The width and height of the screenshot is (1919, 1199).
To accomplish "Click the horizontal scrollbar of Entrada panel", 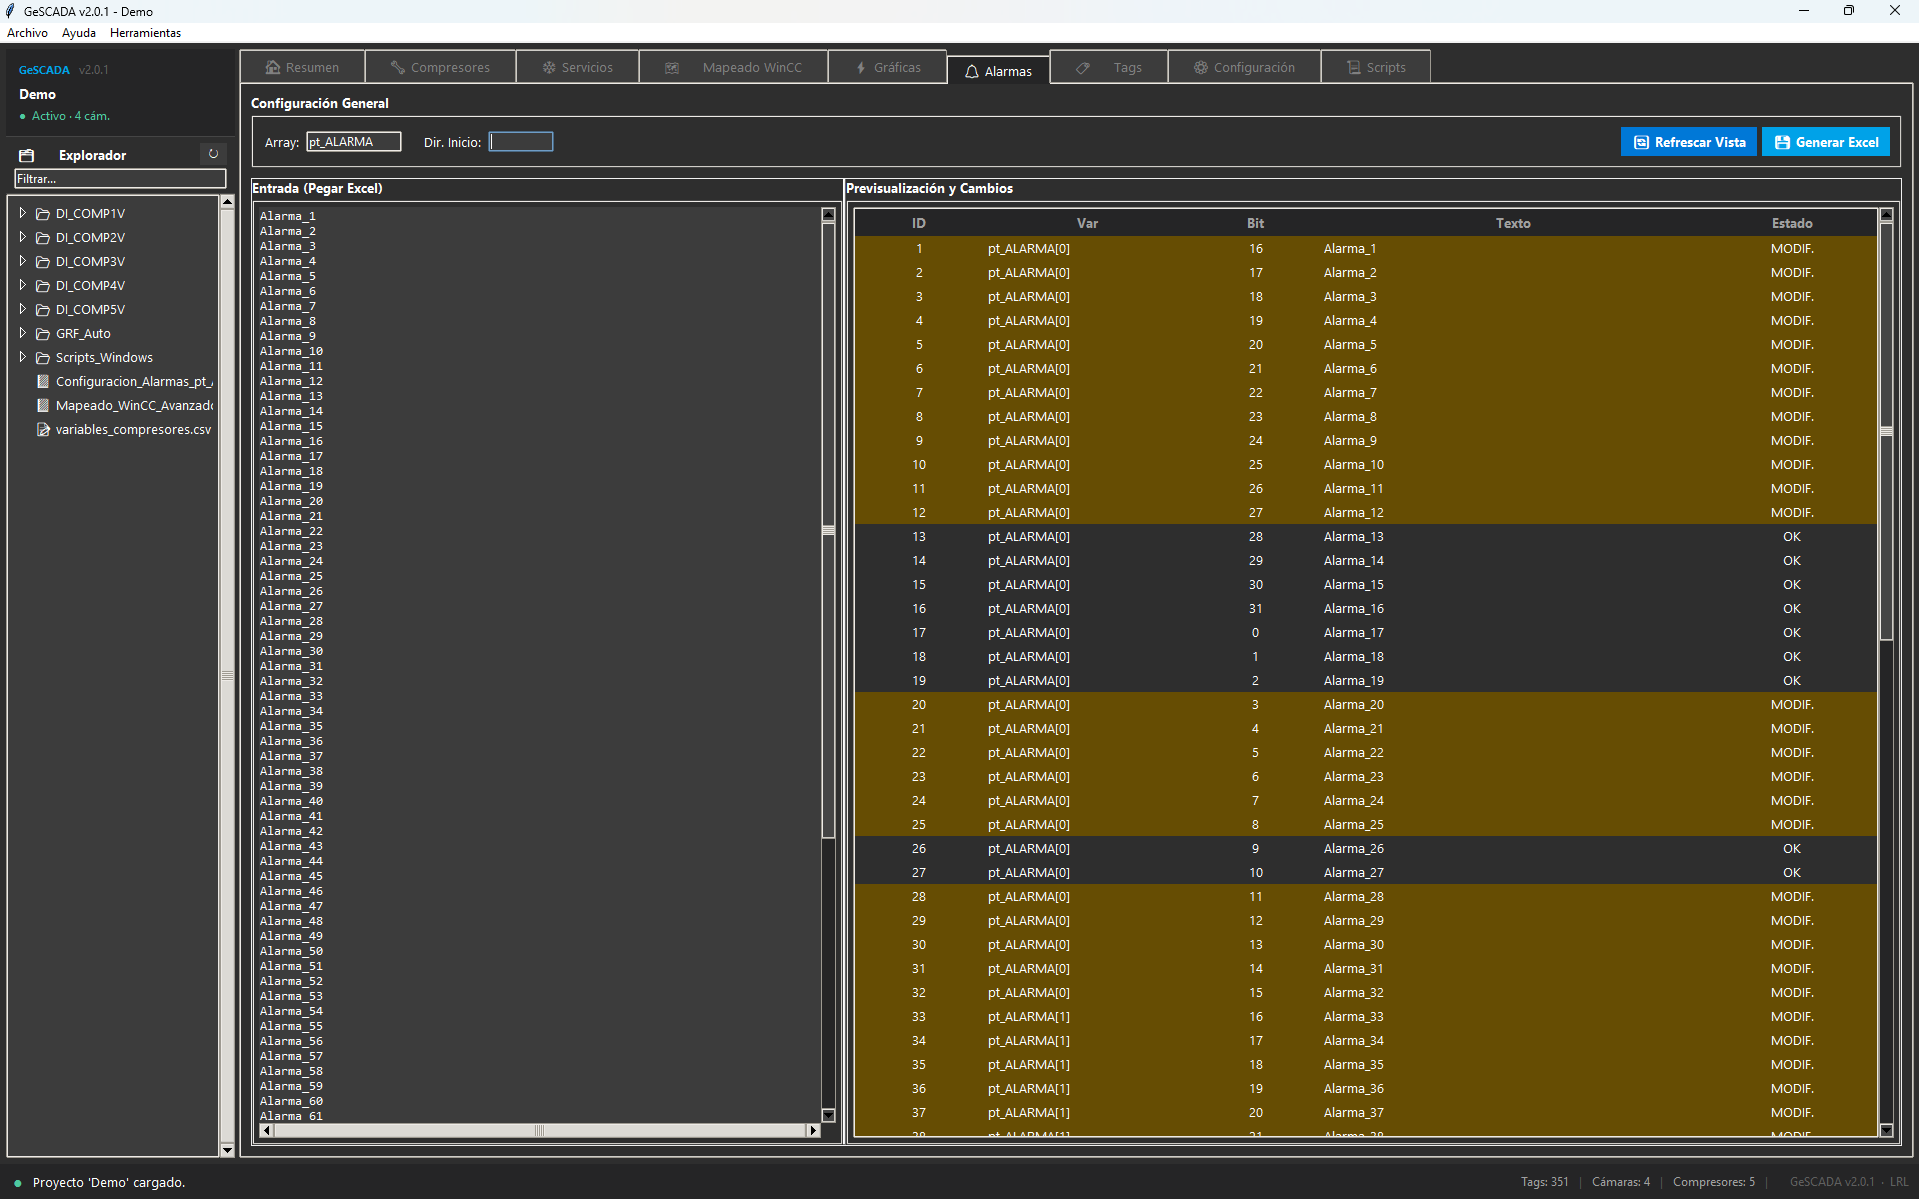I will (x=539, y=1130).
